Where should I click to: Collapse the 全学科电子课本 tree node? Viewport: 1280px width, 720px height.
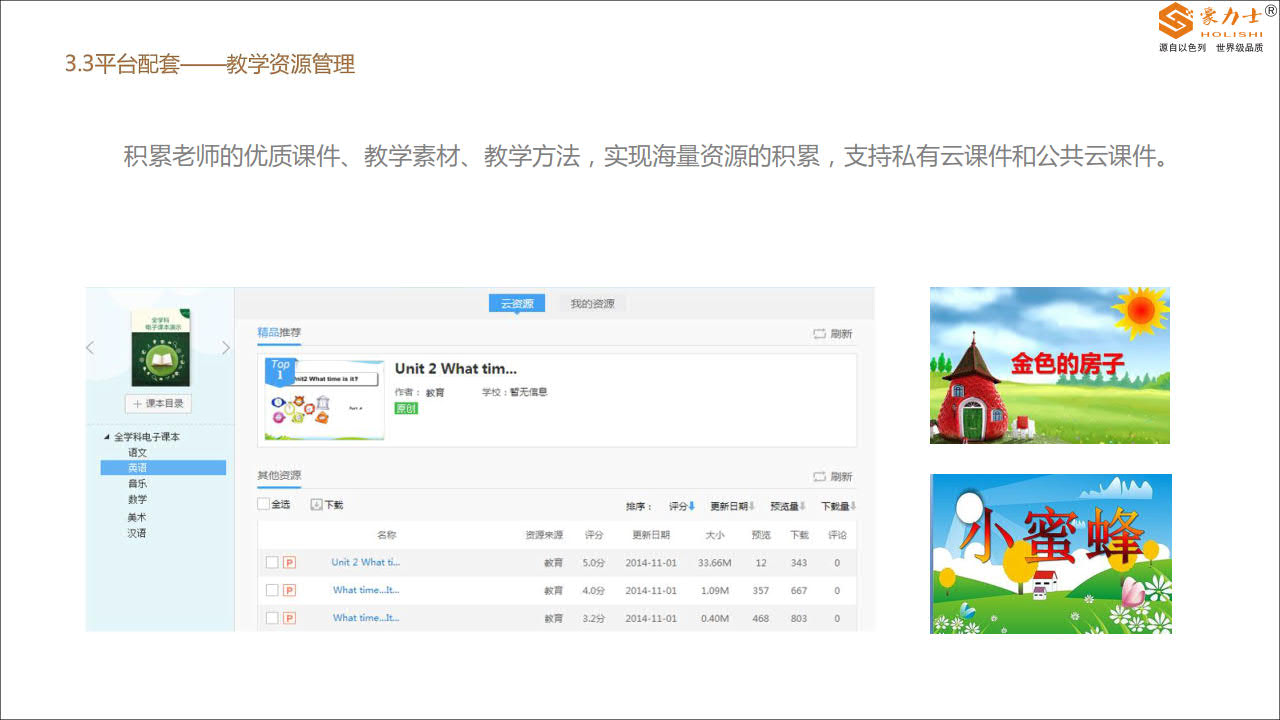(107, 437)
